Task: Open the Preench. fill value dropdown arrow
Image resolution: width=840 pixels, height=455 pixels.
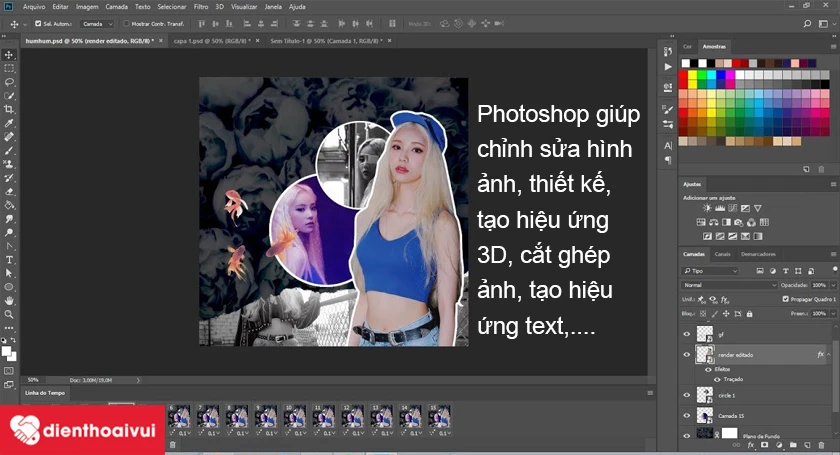Action: pos(833,314)
